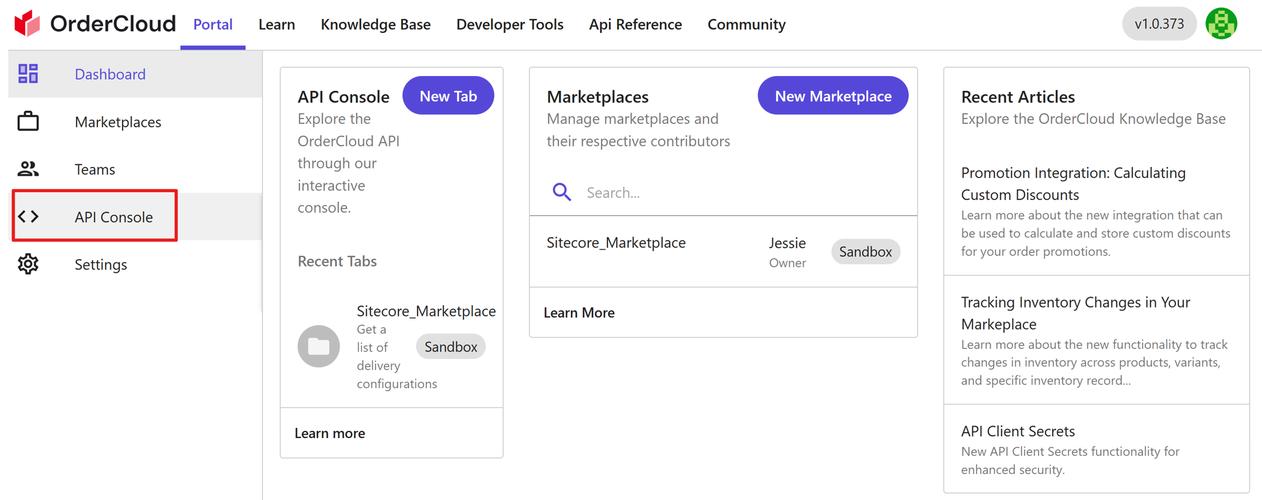The width and height of the screenshot is (1262, 500).
Task: Open the API Client Secrets article
Action: tap(1017, 431)
